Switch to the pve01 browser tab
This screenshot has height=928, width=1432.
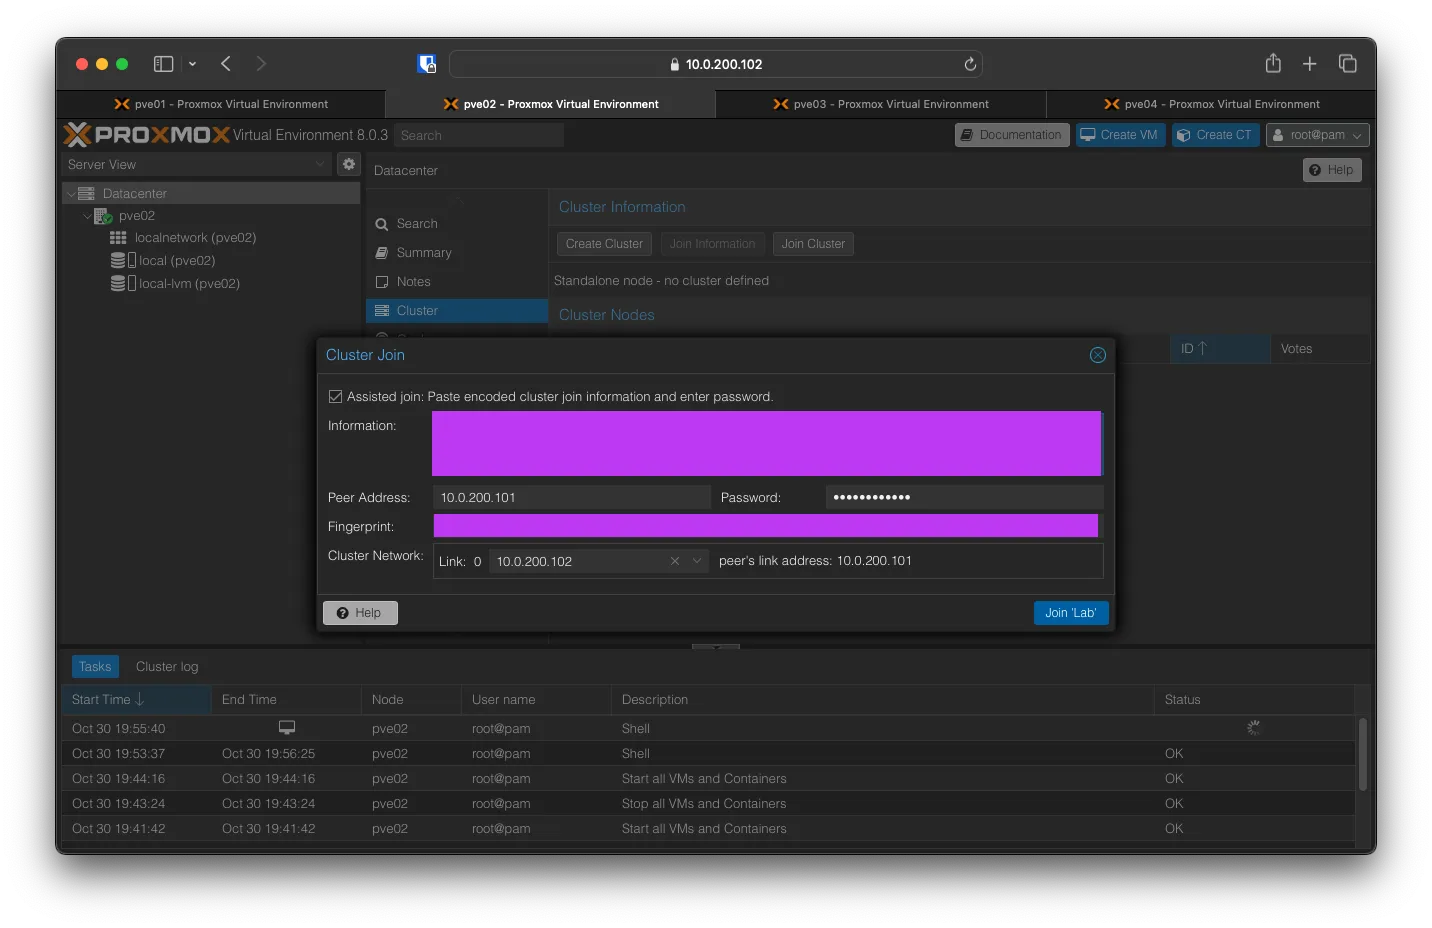221,104
